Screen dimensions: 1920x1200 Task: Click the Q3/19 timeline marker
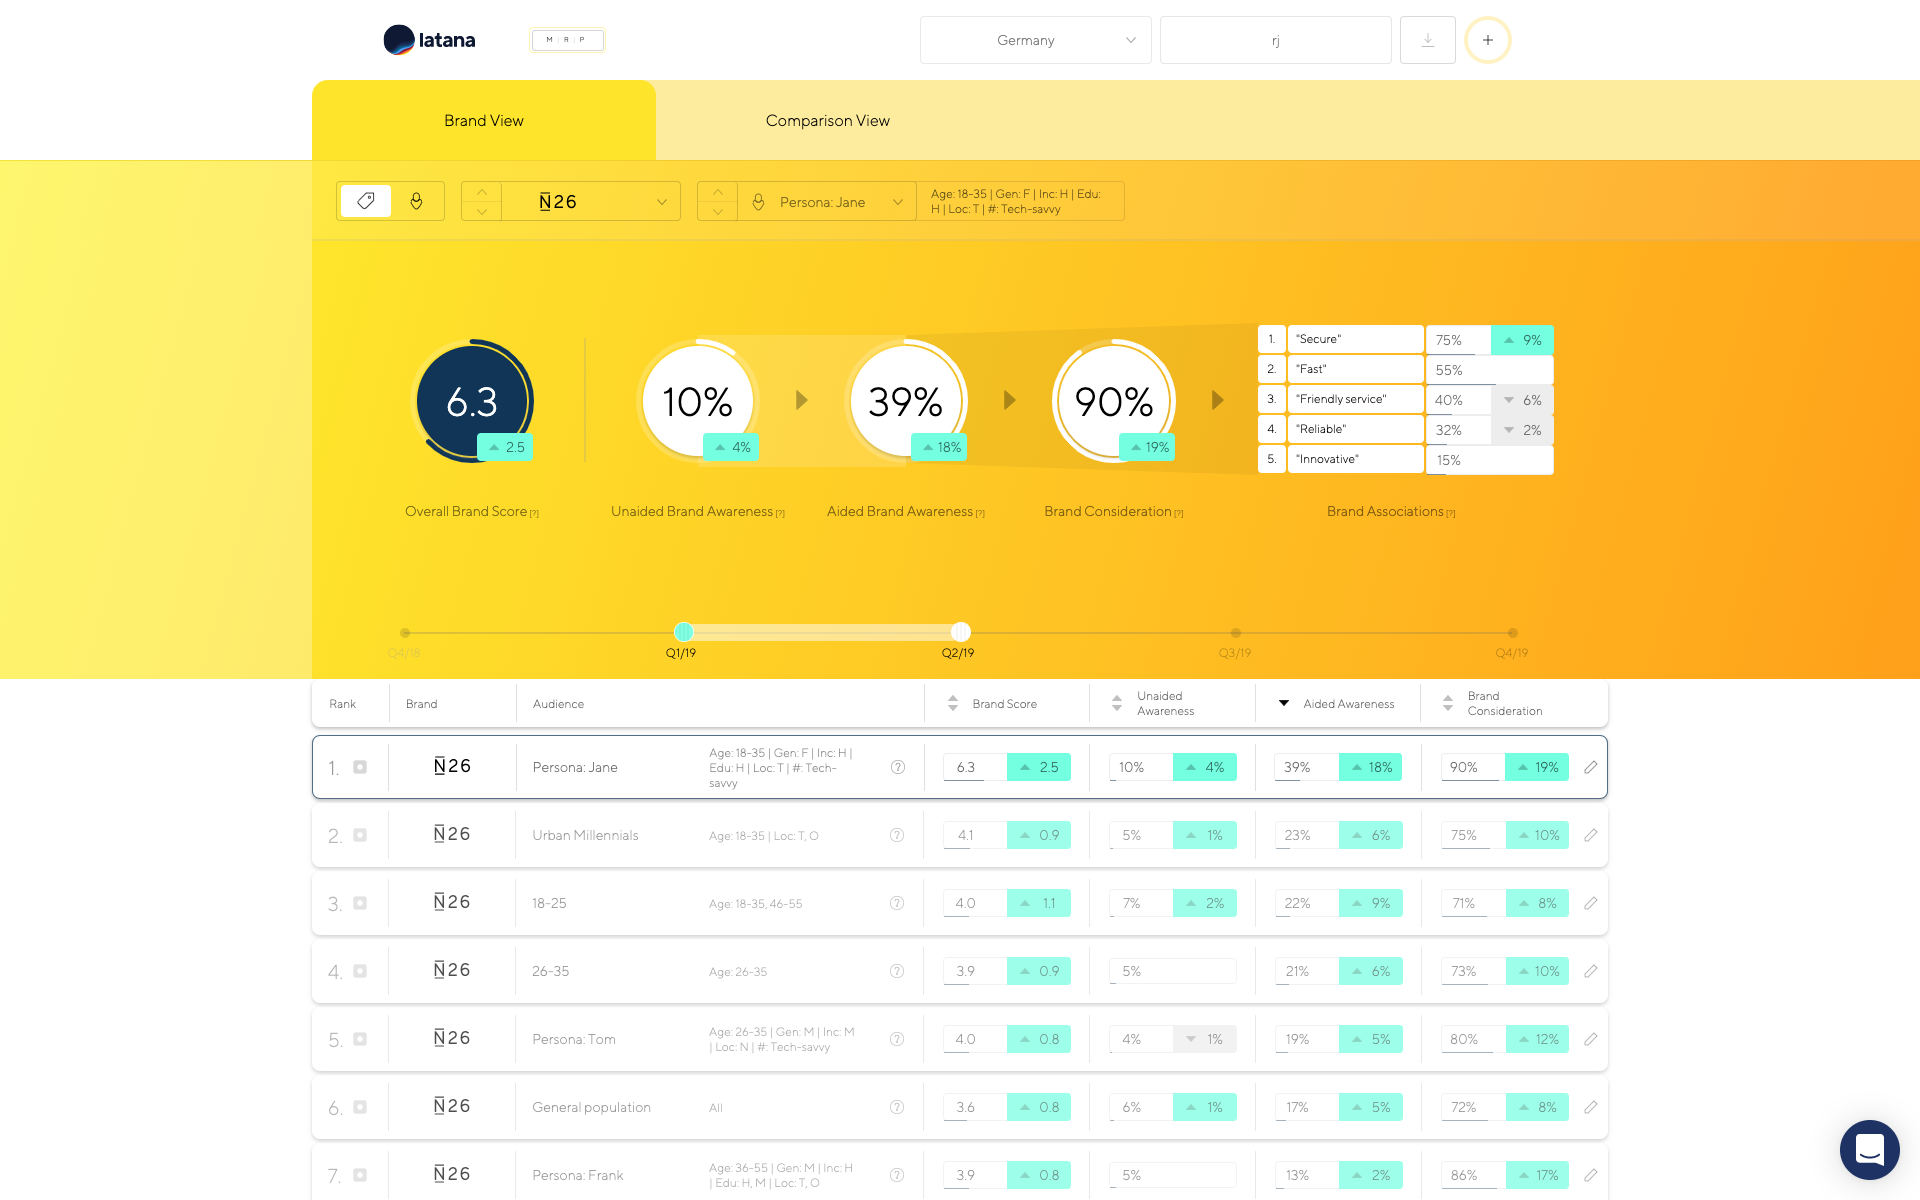click(1235, 633)
